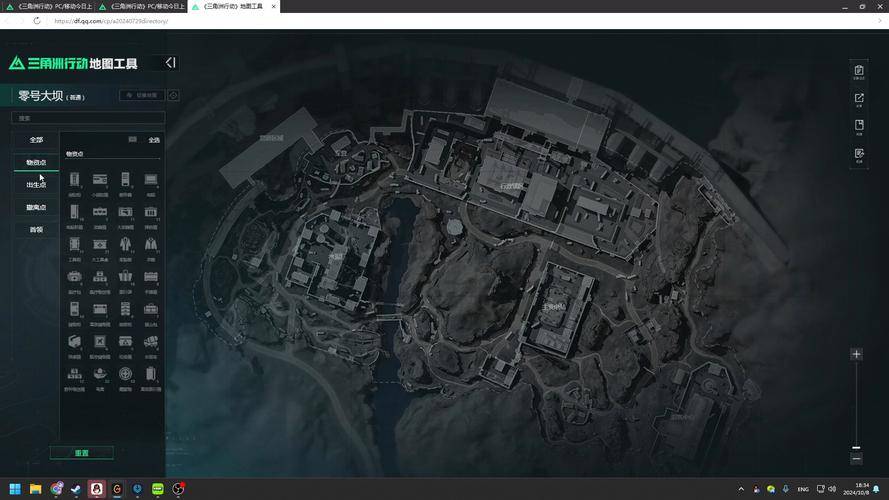The image size is (889, 500).
Task: Click the switch map button beside 零号大坝
Action: (x=142, y=96)
